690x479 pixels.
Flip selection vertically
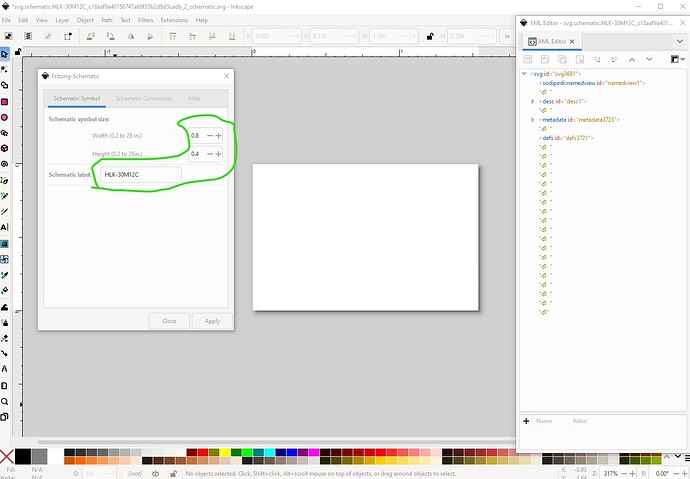150,36
